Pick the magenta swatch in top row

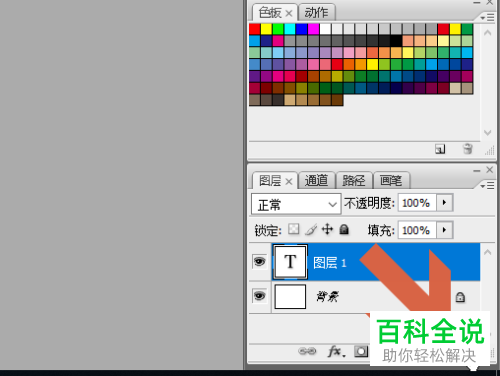tap(313, 29)
